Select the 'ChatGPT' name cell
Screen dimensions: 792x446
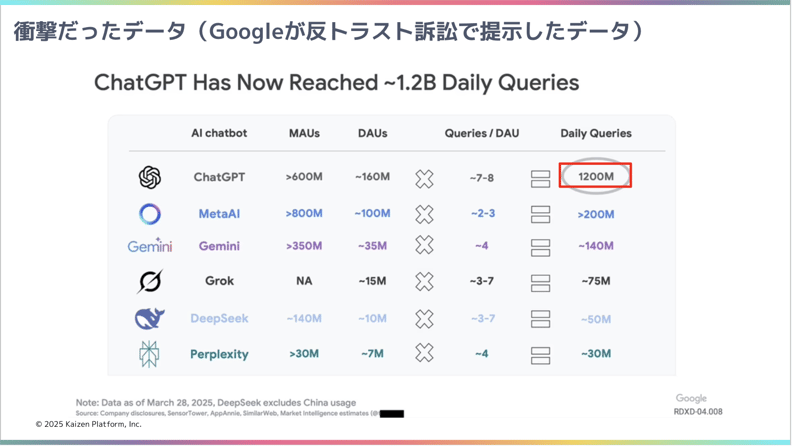[x=219, y=177]
